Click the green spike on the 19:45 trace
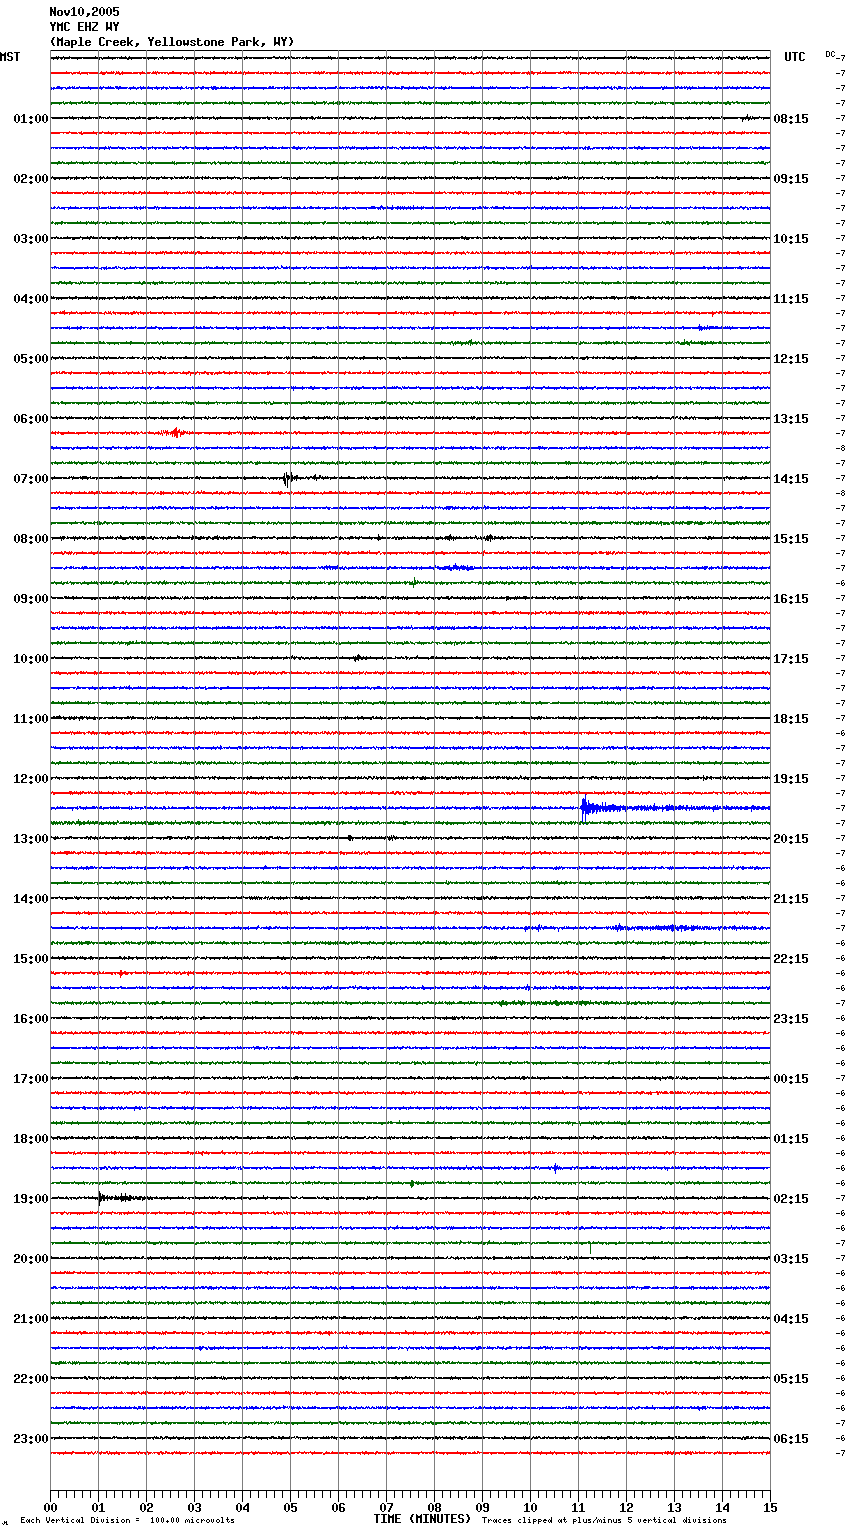The height and width of the screenshot is (1534, 850). coord(590,1248)
